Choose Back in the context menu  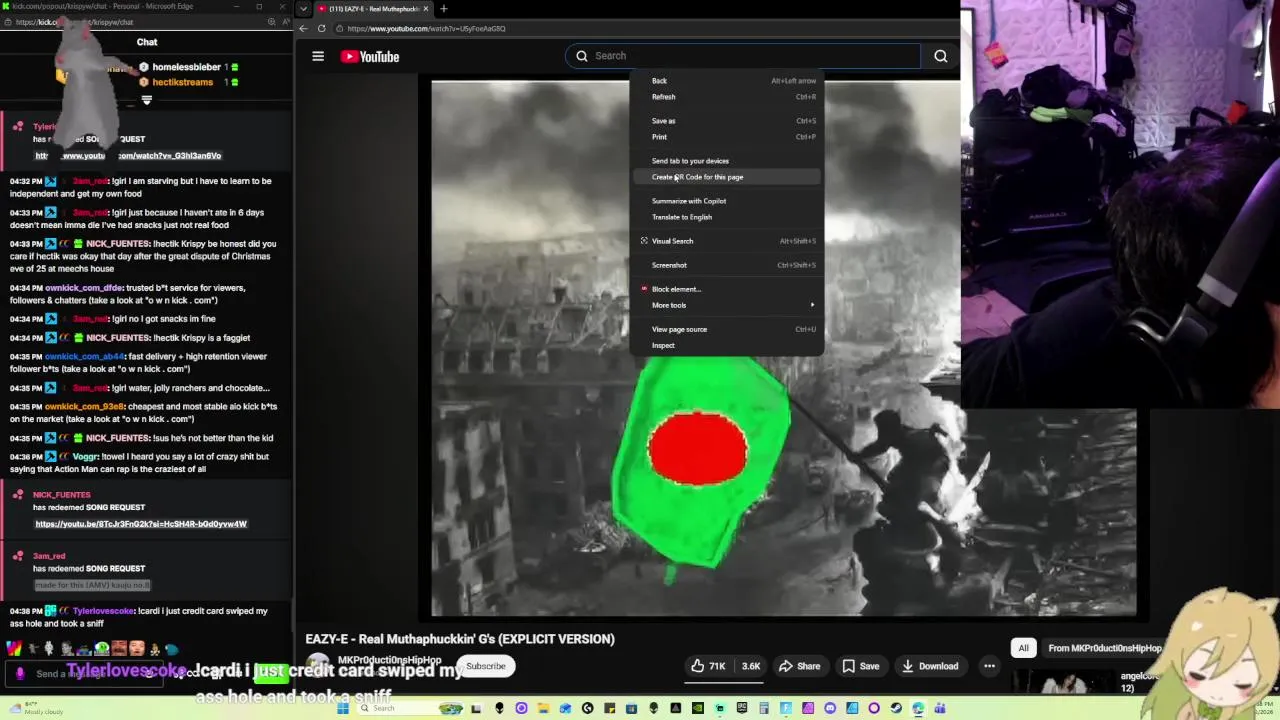[x=727, y=81]
